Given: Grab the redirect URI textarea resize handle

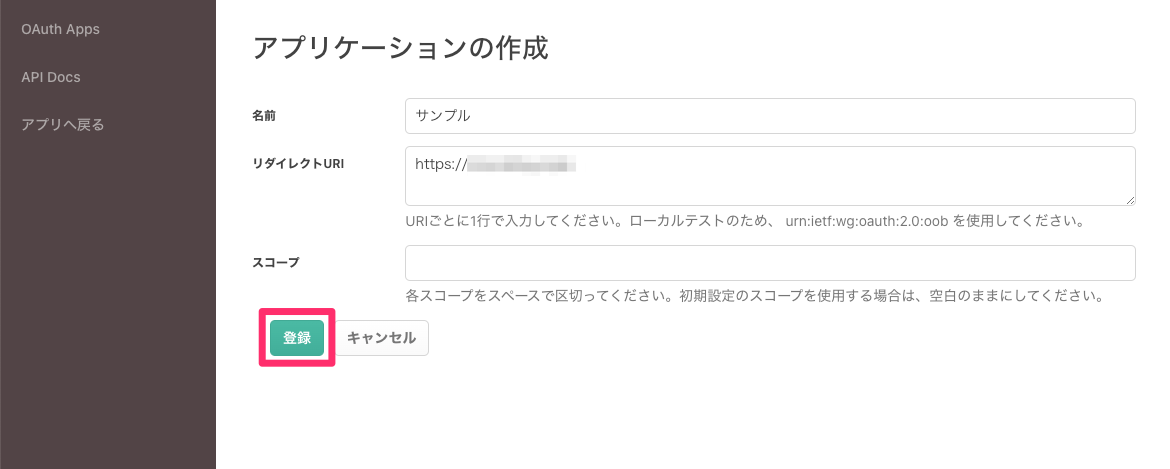Looking at the screenshot, I should click(1130, 200).
